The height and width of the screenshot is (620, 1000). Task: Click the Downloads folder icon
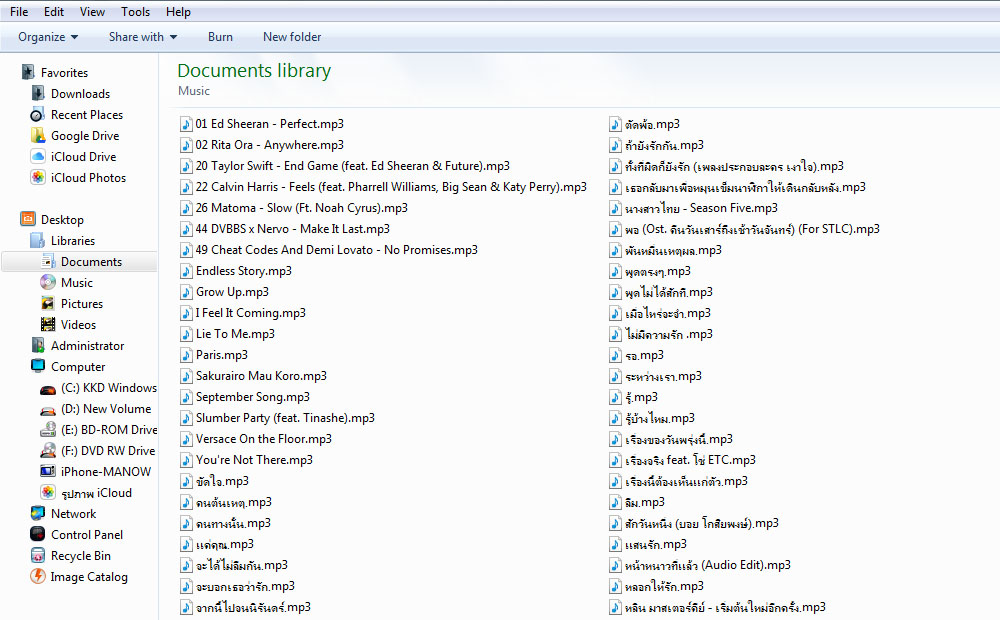(x=38, y=93)
